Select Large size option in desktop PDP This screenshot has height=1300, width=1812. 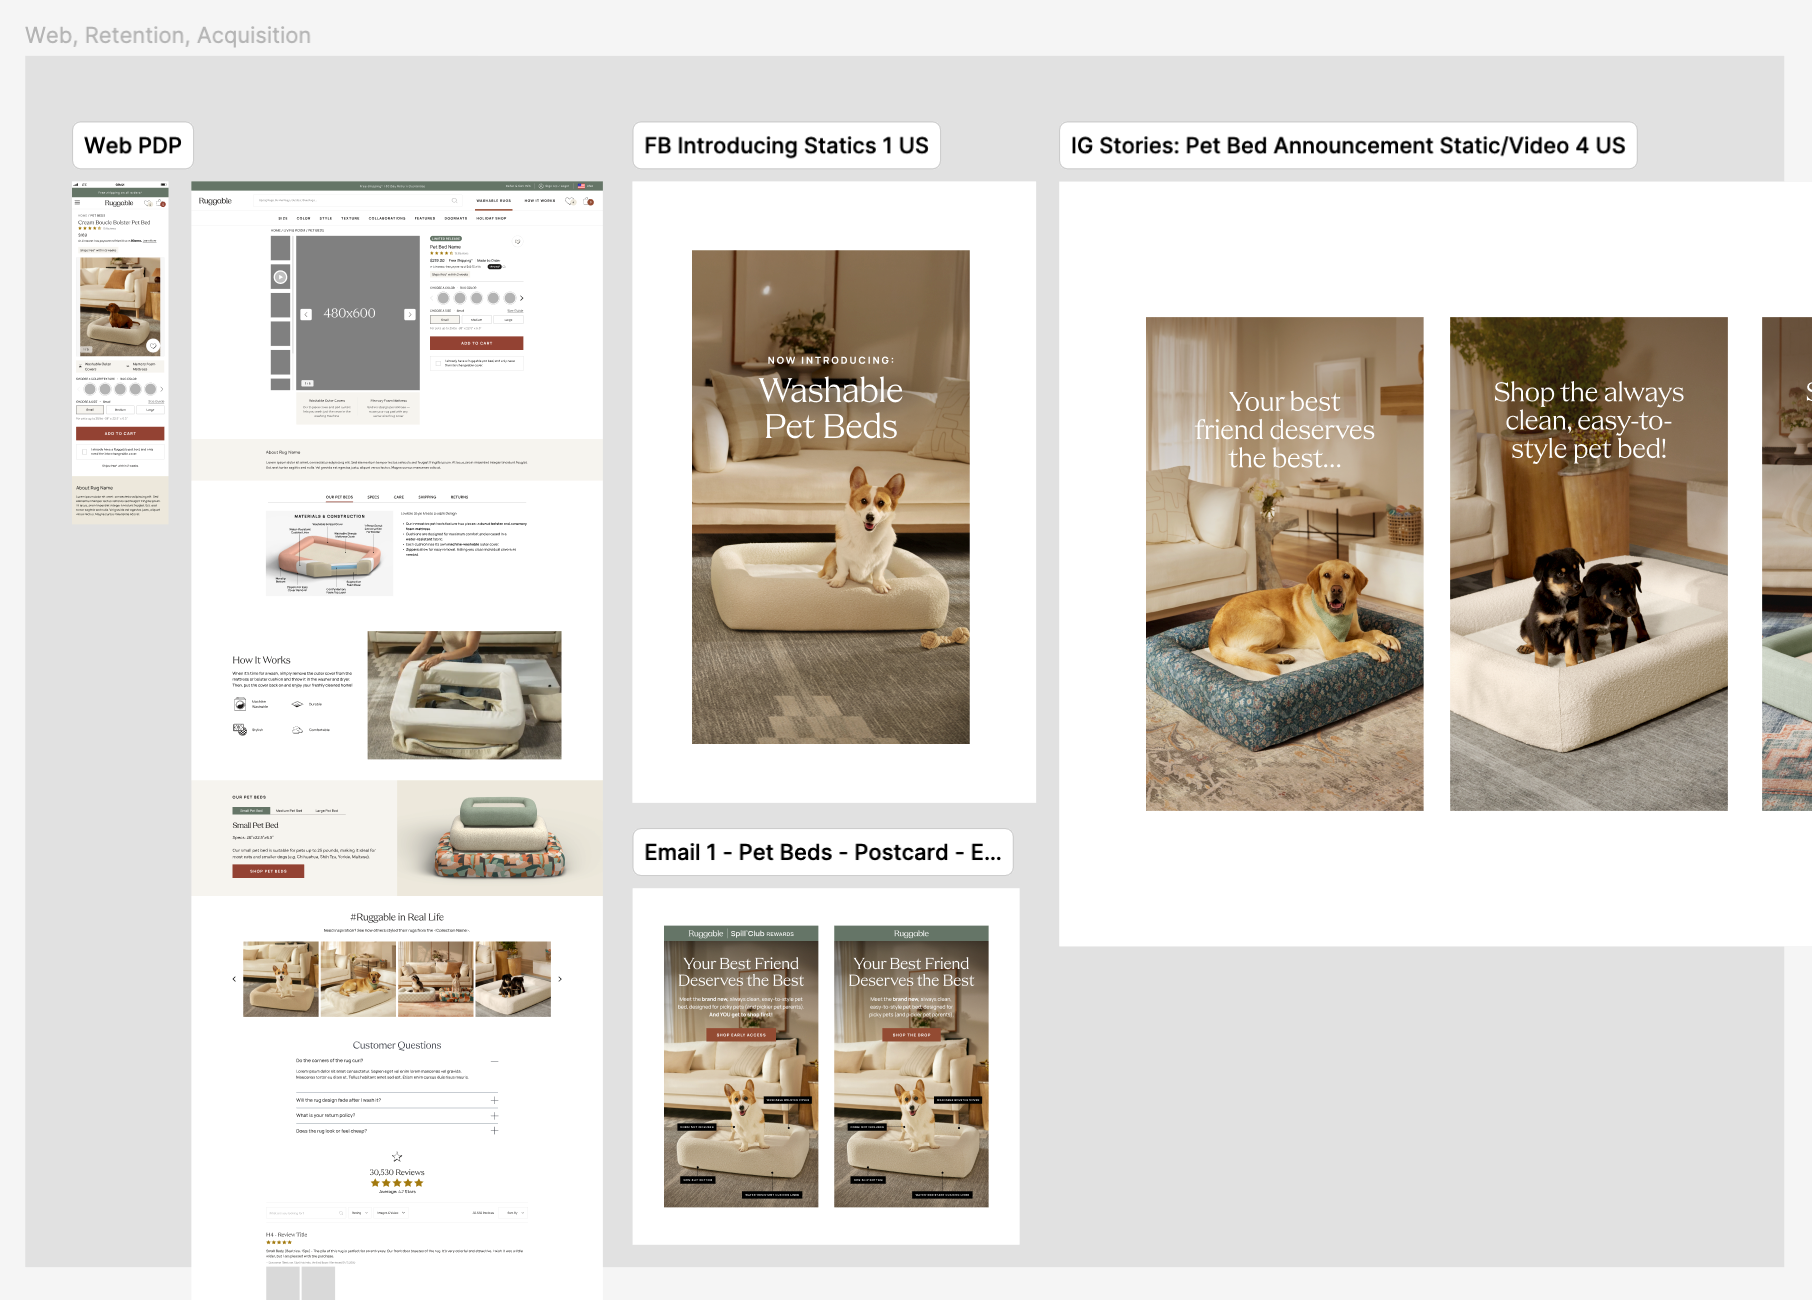pos(508,320)
